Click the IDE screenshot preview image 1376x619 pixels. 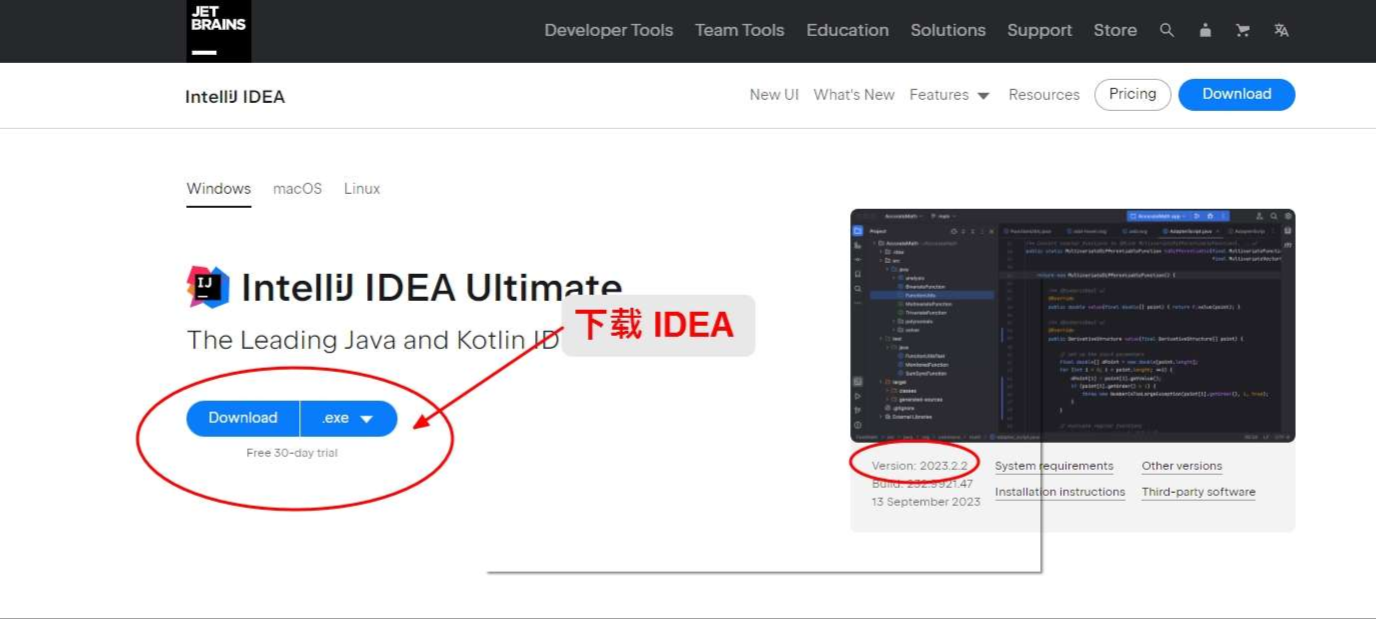click(1072, 325)
